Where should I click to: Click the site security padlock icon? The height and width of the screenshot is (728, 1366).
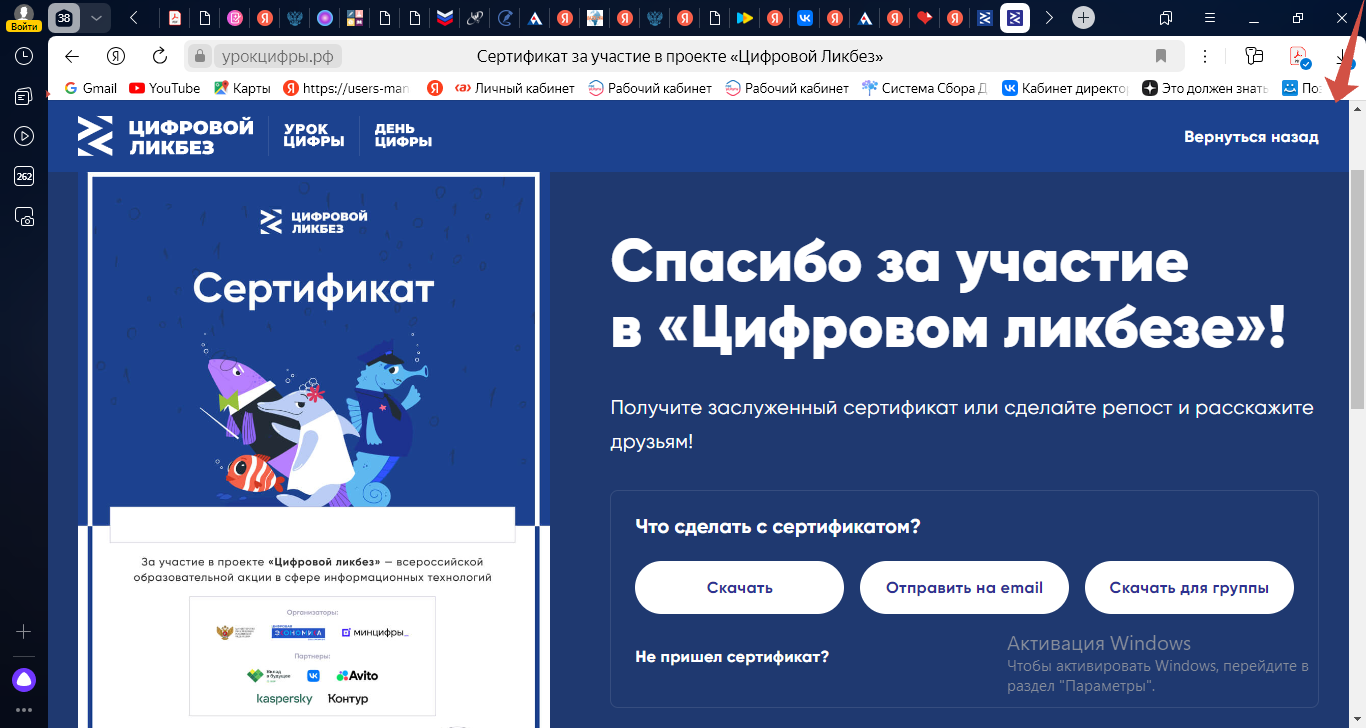click(200, 56)
